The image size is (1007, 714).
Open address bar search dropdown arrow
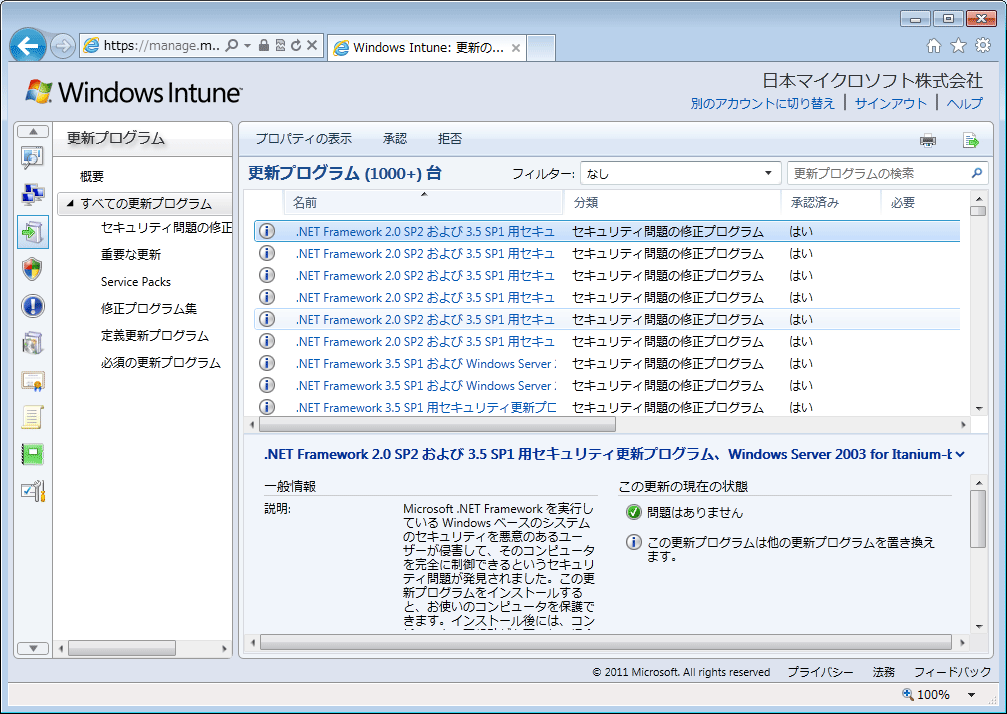pos(247,45)
